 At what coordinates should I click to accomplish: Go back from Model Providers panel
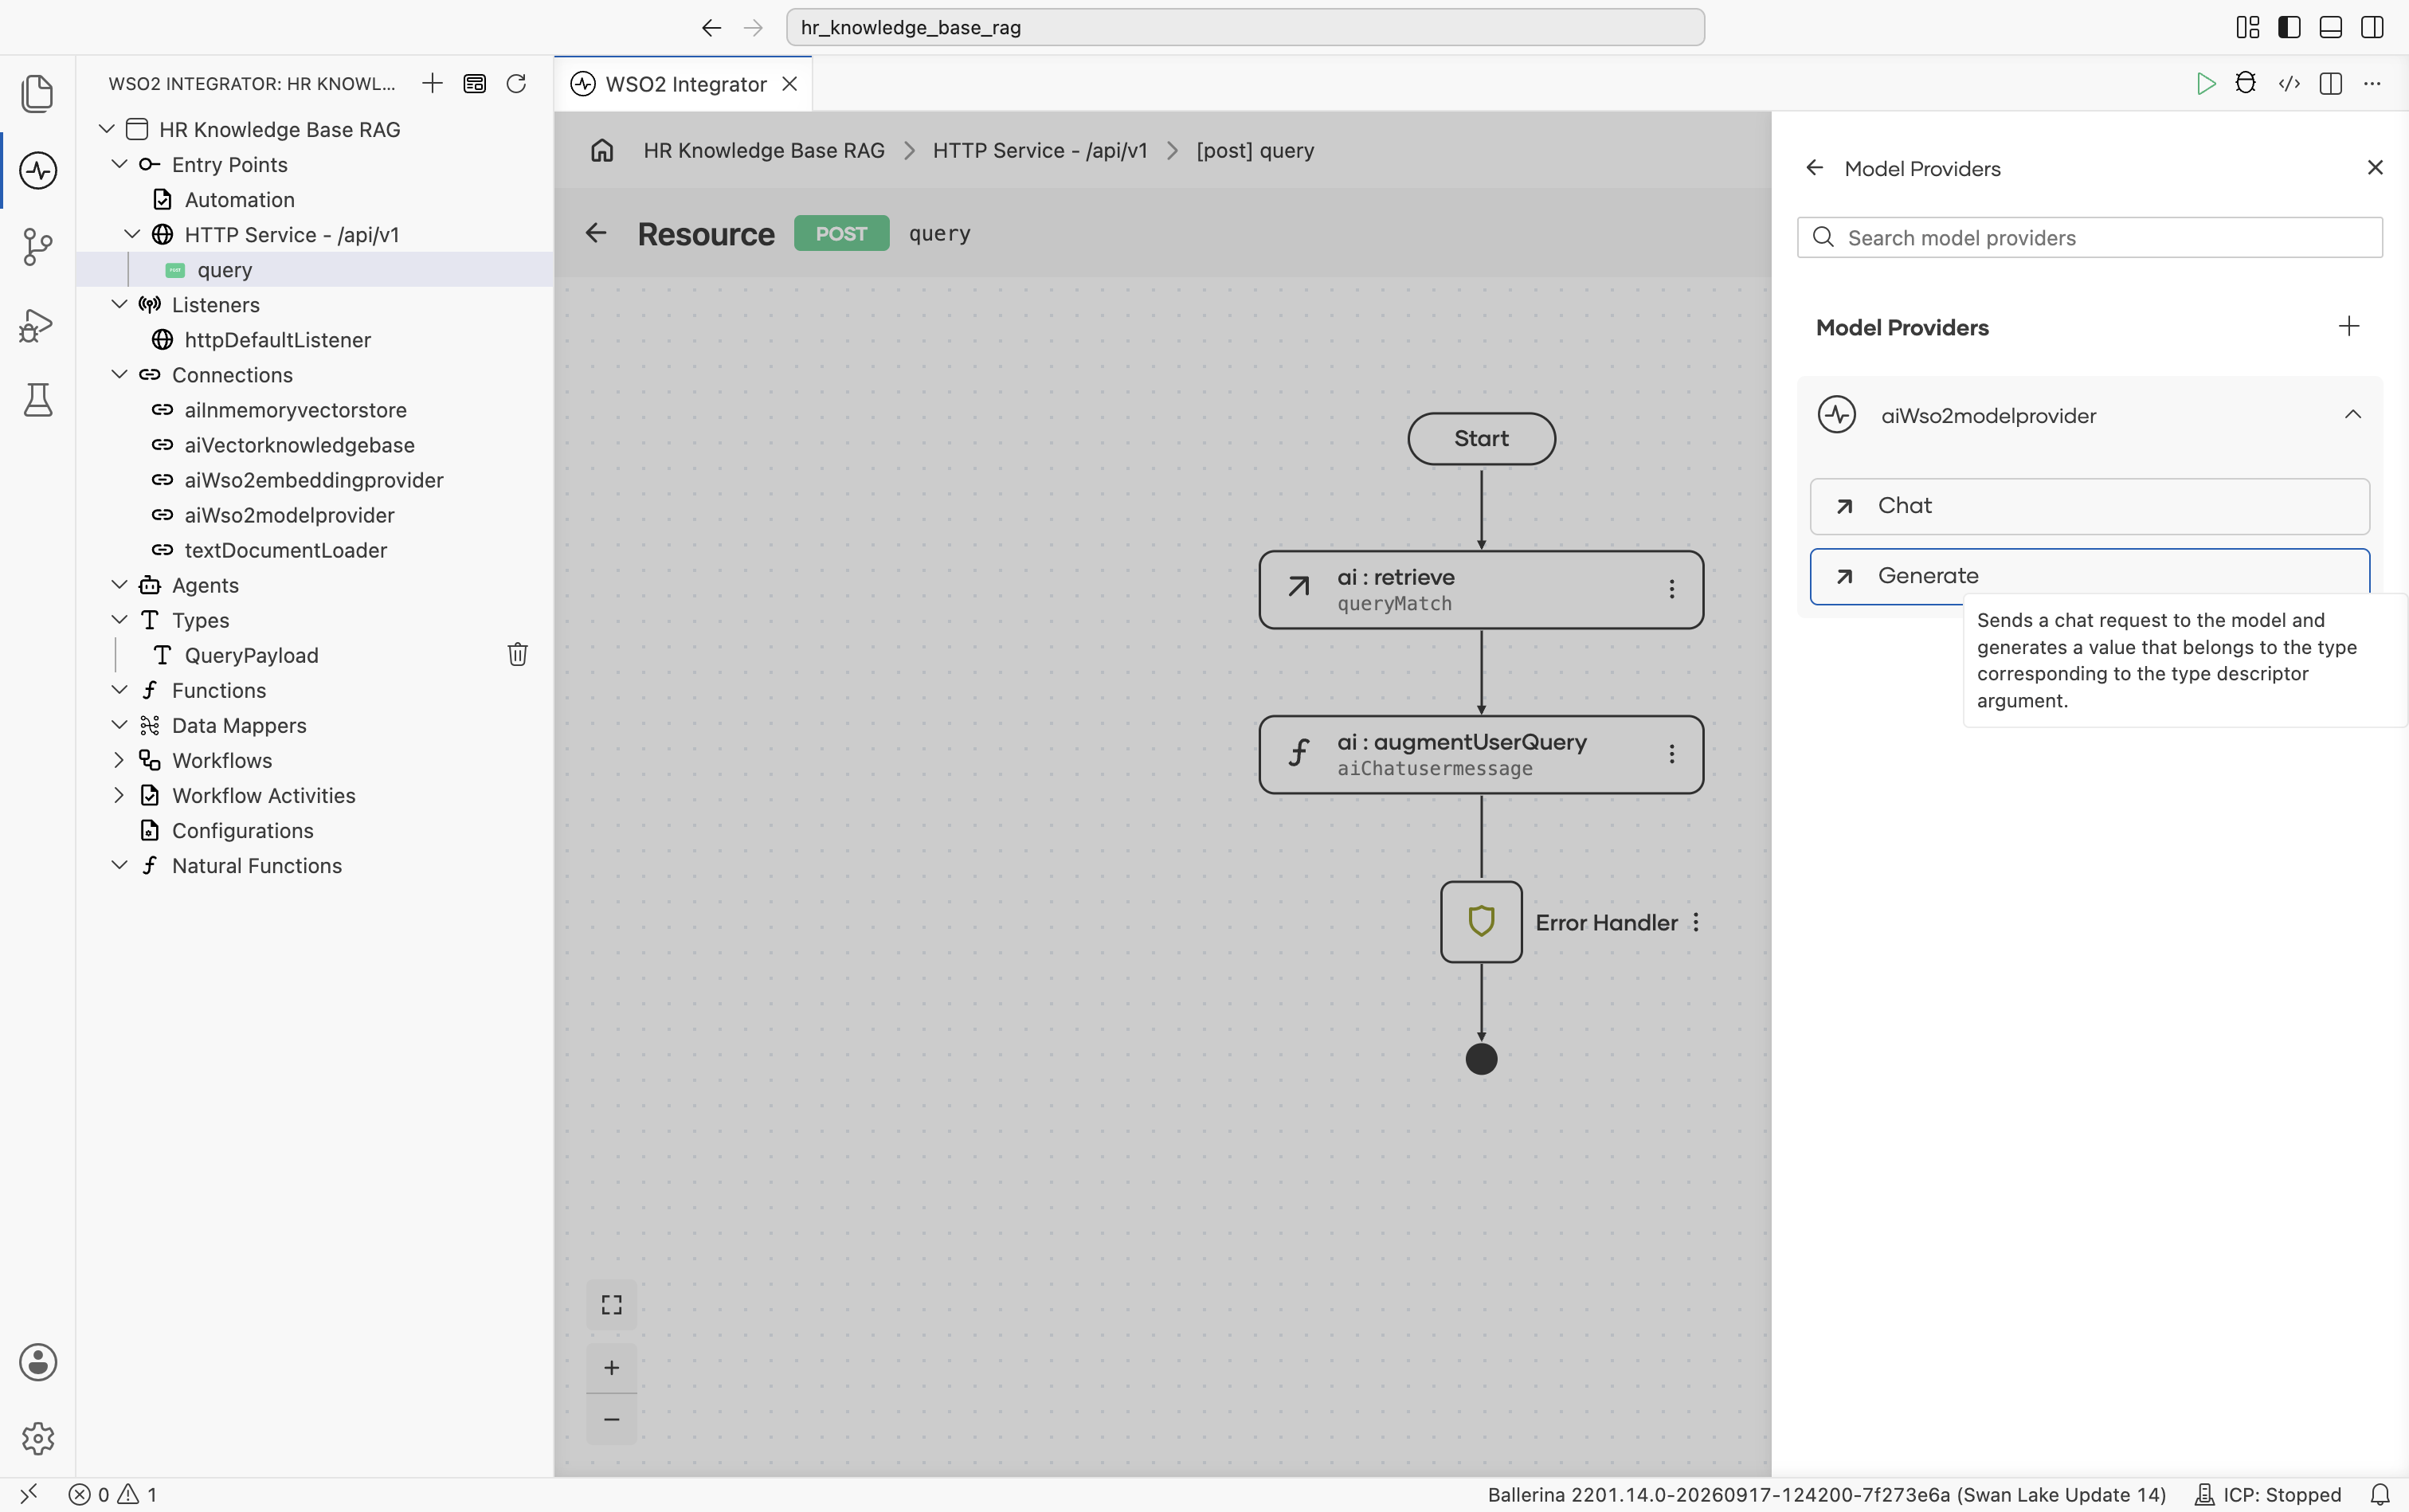1815,168
